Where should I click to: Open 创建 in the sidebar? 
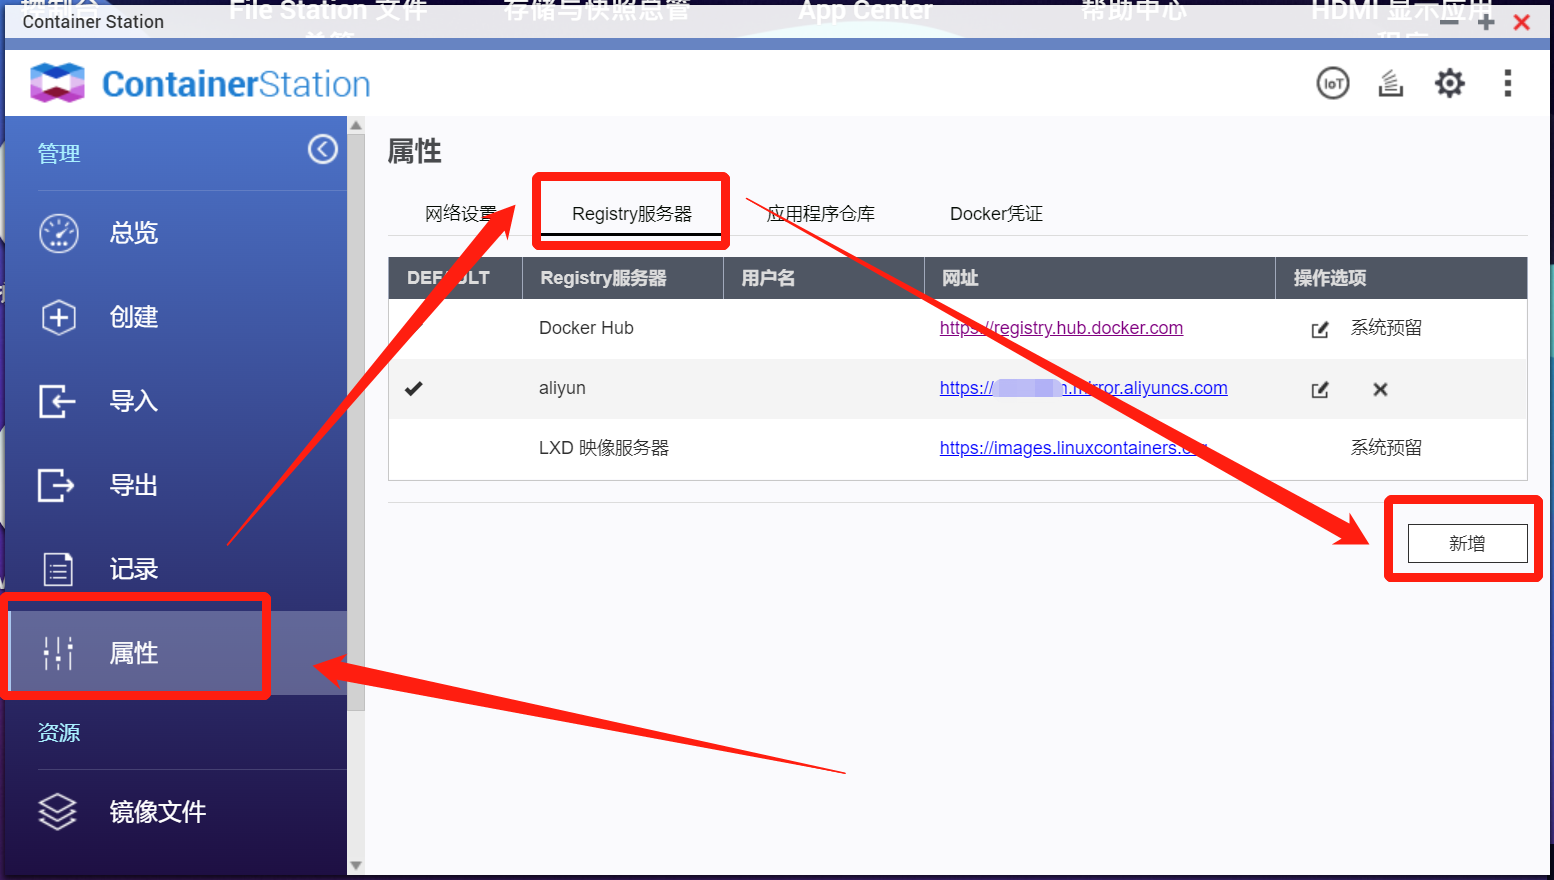[134, 317]
